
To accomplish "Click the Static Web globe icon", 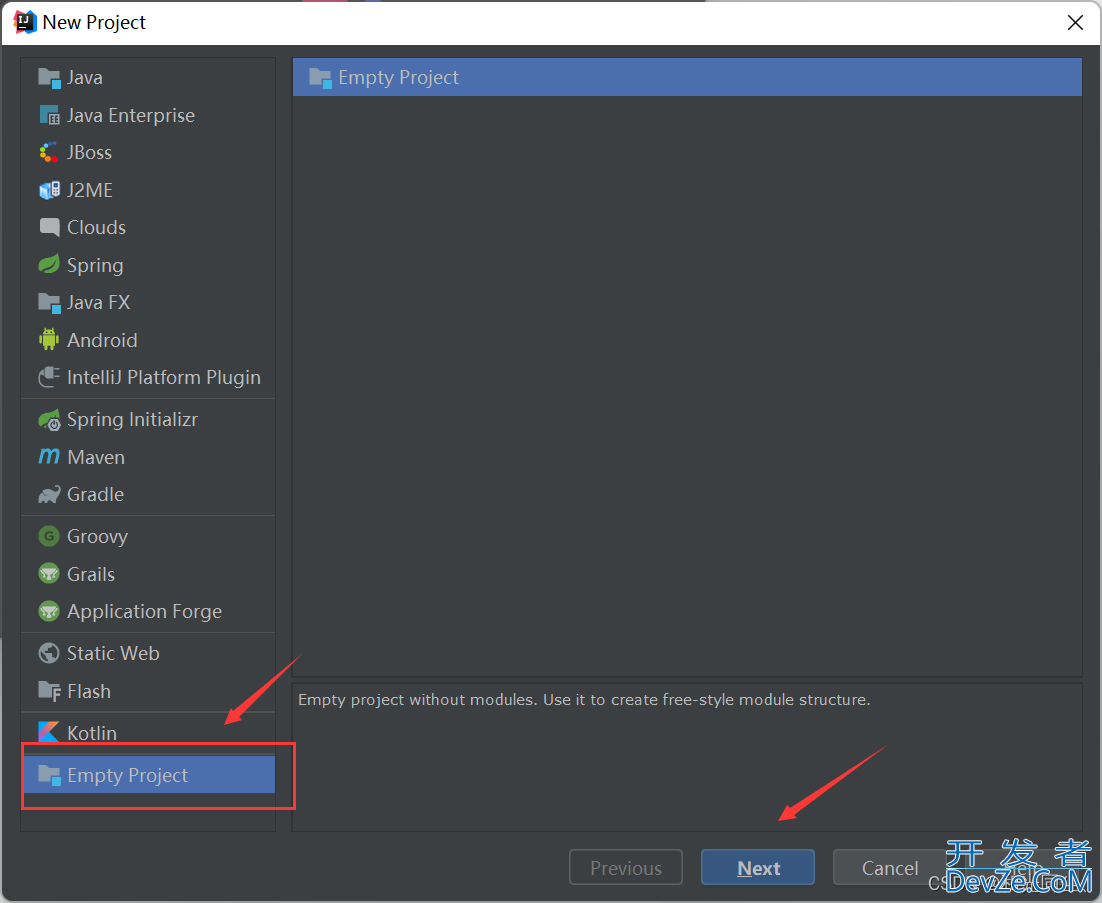I will 49,654.
